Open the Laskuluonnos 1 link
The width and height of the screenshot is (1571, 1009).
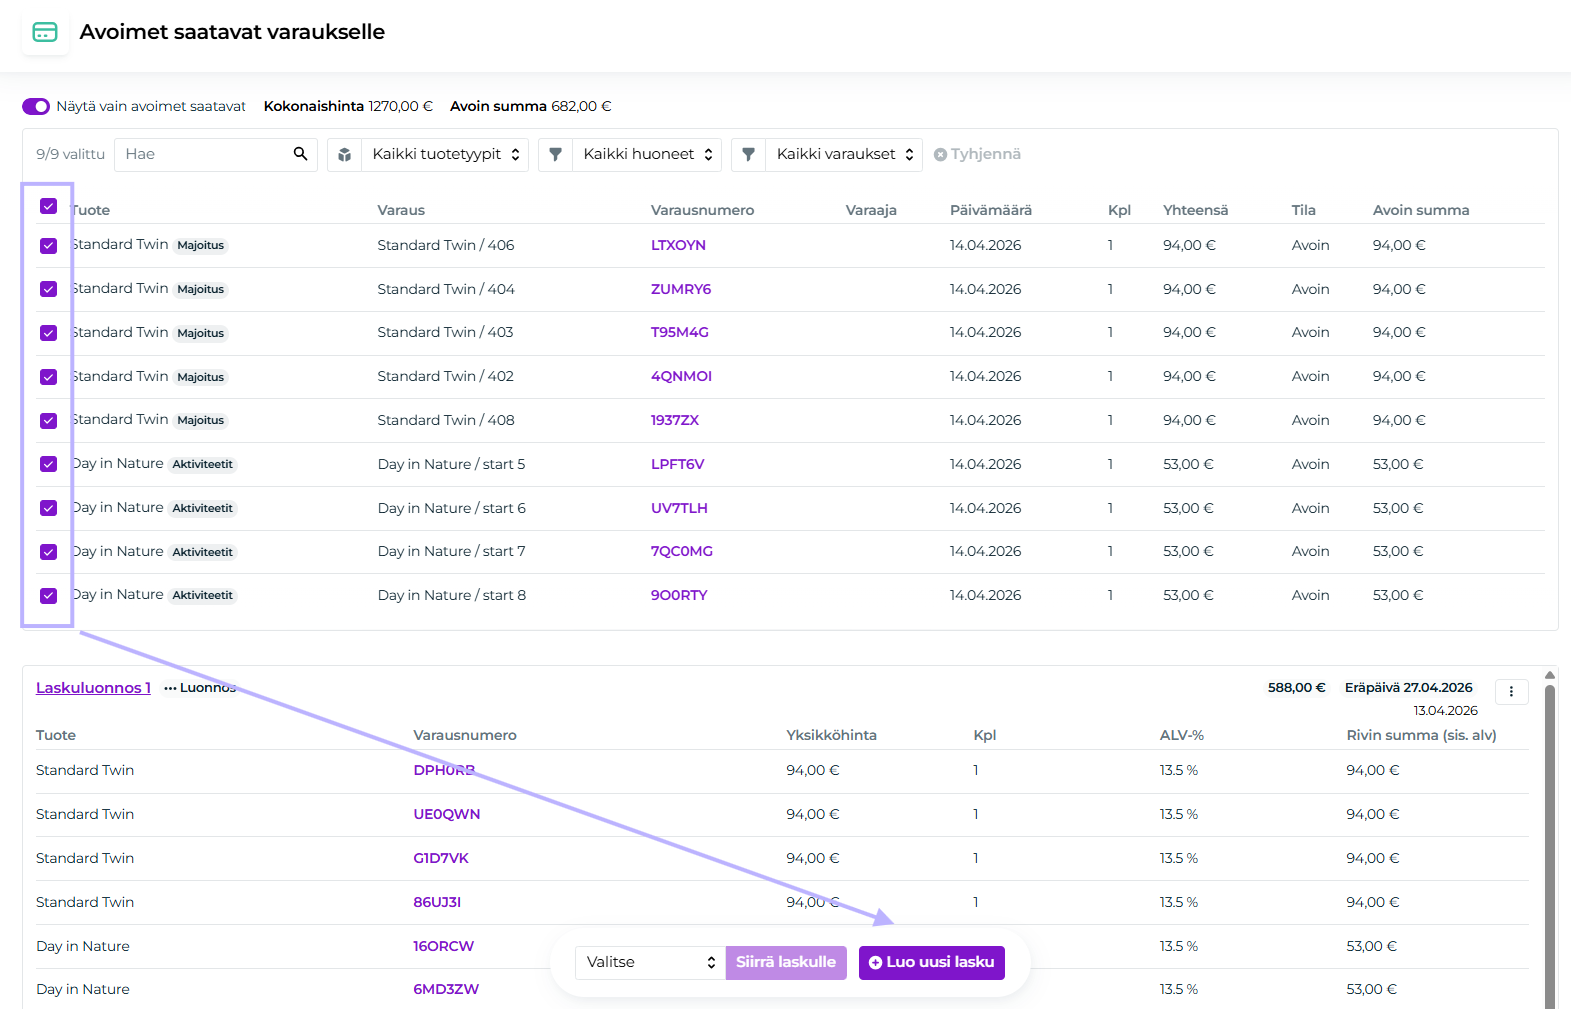93,688
